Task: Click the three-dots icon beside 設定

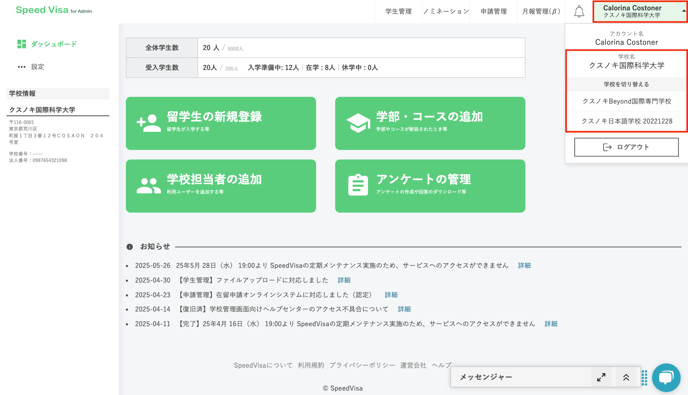Action: click(22, 67)
